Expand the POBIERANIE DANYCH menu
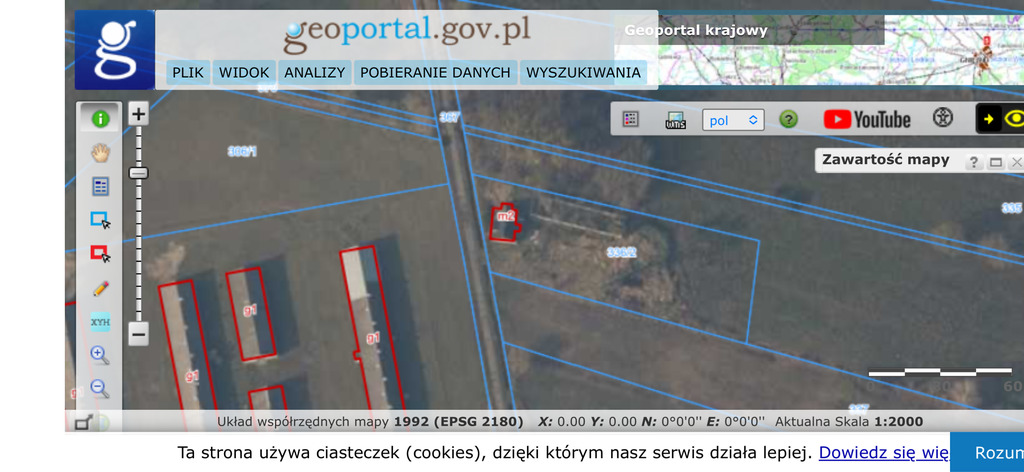Image resolution: width=1024 pixels, height=472 pixels. click(435, 72)
